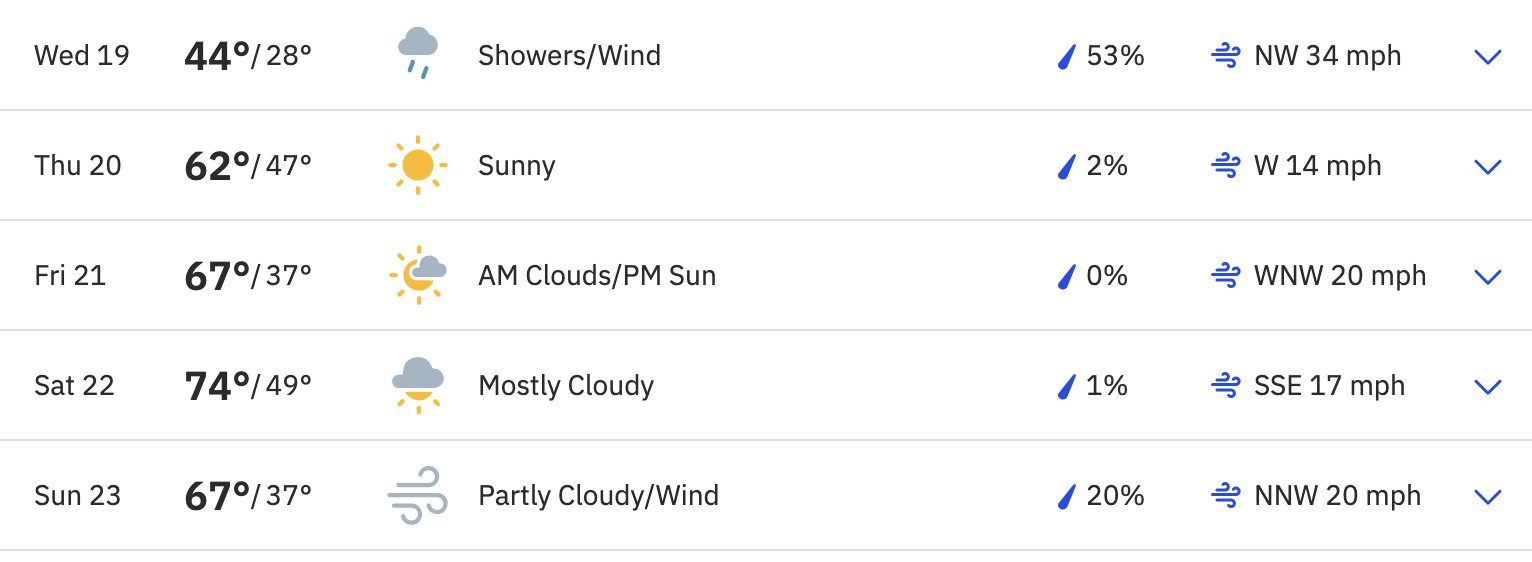
Task: Expand the Sat 22 forecast row
Action: 1488,387
